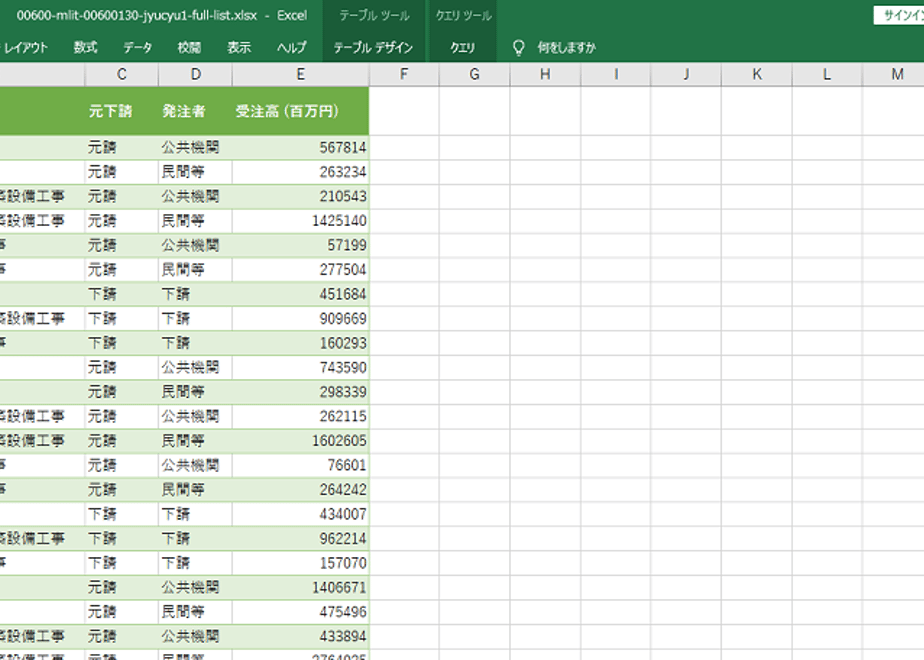Open the ヘルプ ribbon tab
Viewport: 924px width, 660px height.
point(292,48)
